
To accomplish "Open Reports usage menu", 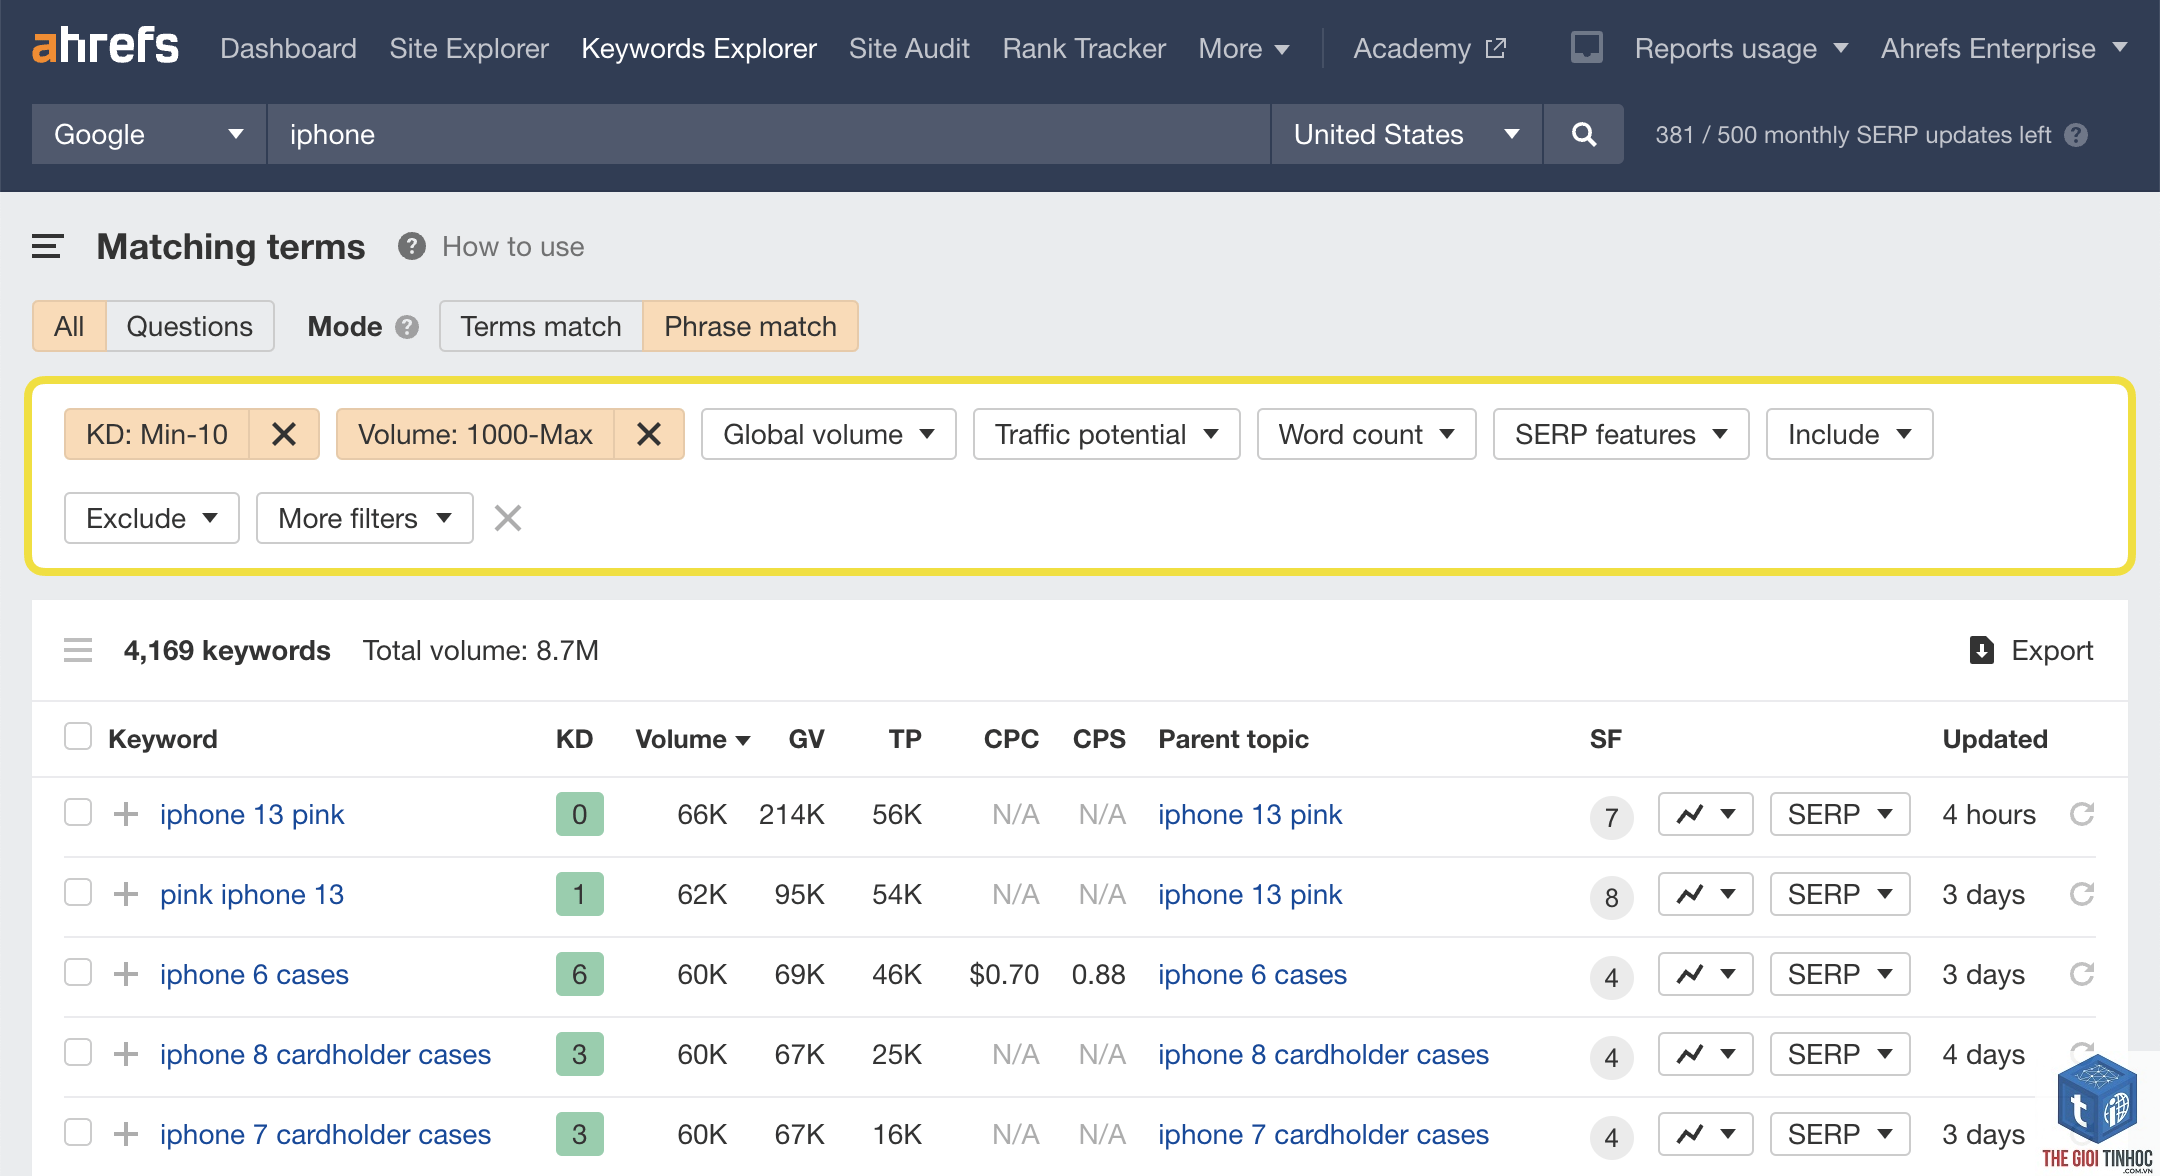I will 1741,48.
